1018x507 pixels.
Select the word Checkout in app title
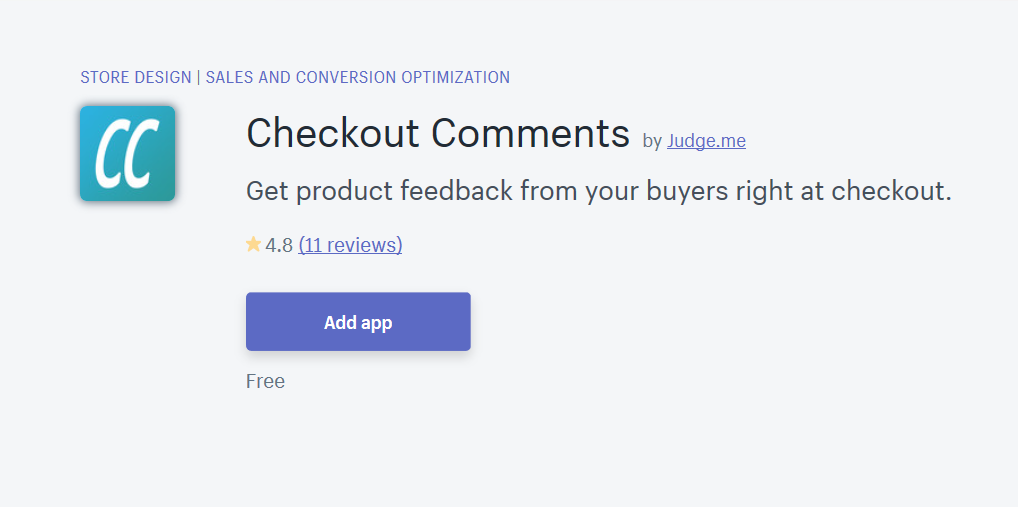coord(333,133)
